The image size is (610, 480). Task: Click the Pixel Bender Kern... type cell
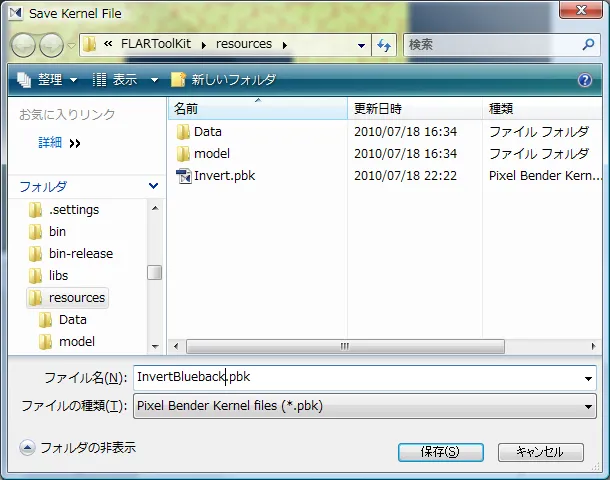[545, 176]
